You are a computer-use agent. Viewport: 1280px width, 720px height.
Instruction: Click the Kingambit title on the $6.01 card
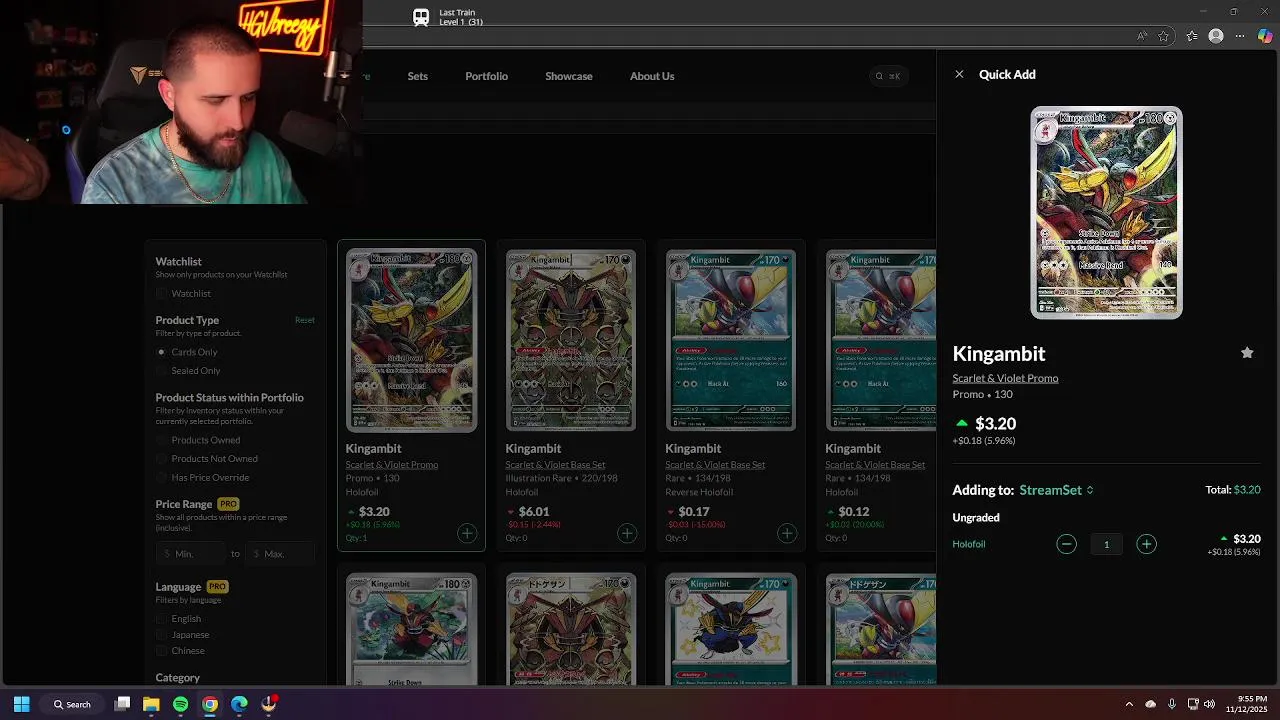click(533, 448)
